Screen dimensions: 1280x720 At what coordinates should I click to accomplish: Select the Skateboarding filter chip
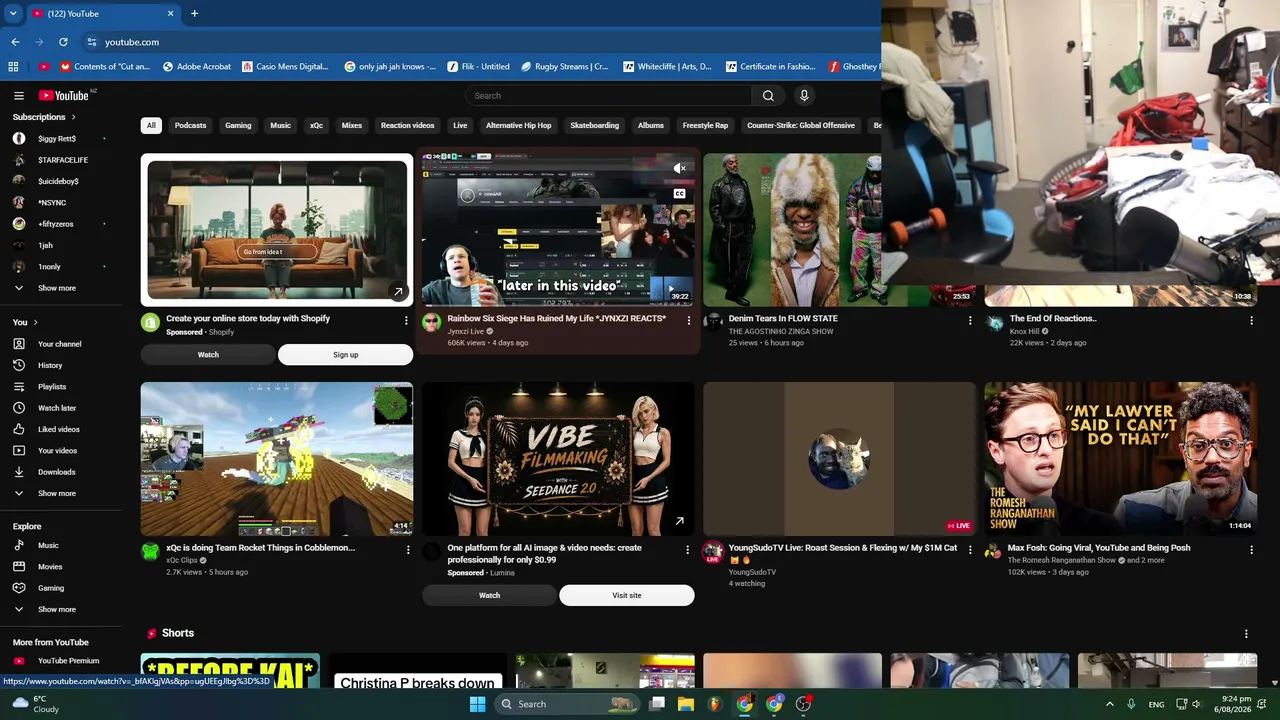coord(595,125)
